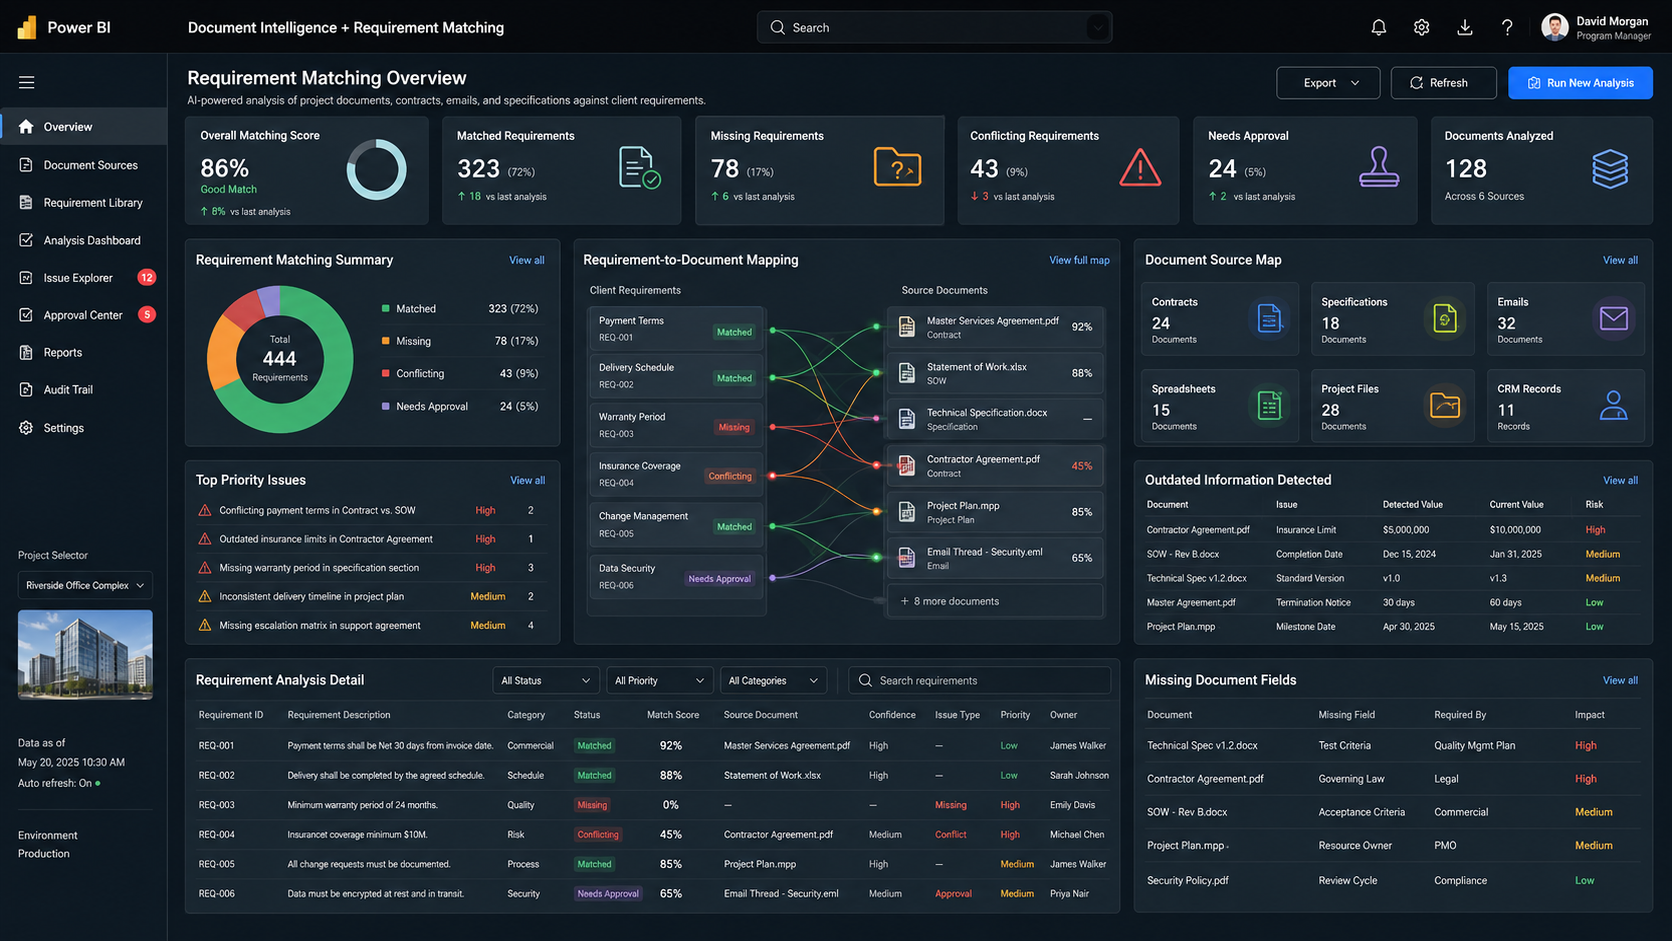Open Approval Center in sidebar

84,315
